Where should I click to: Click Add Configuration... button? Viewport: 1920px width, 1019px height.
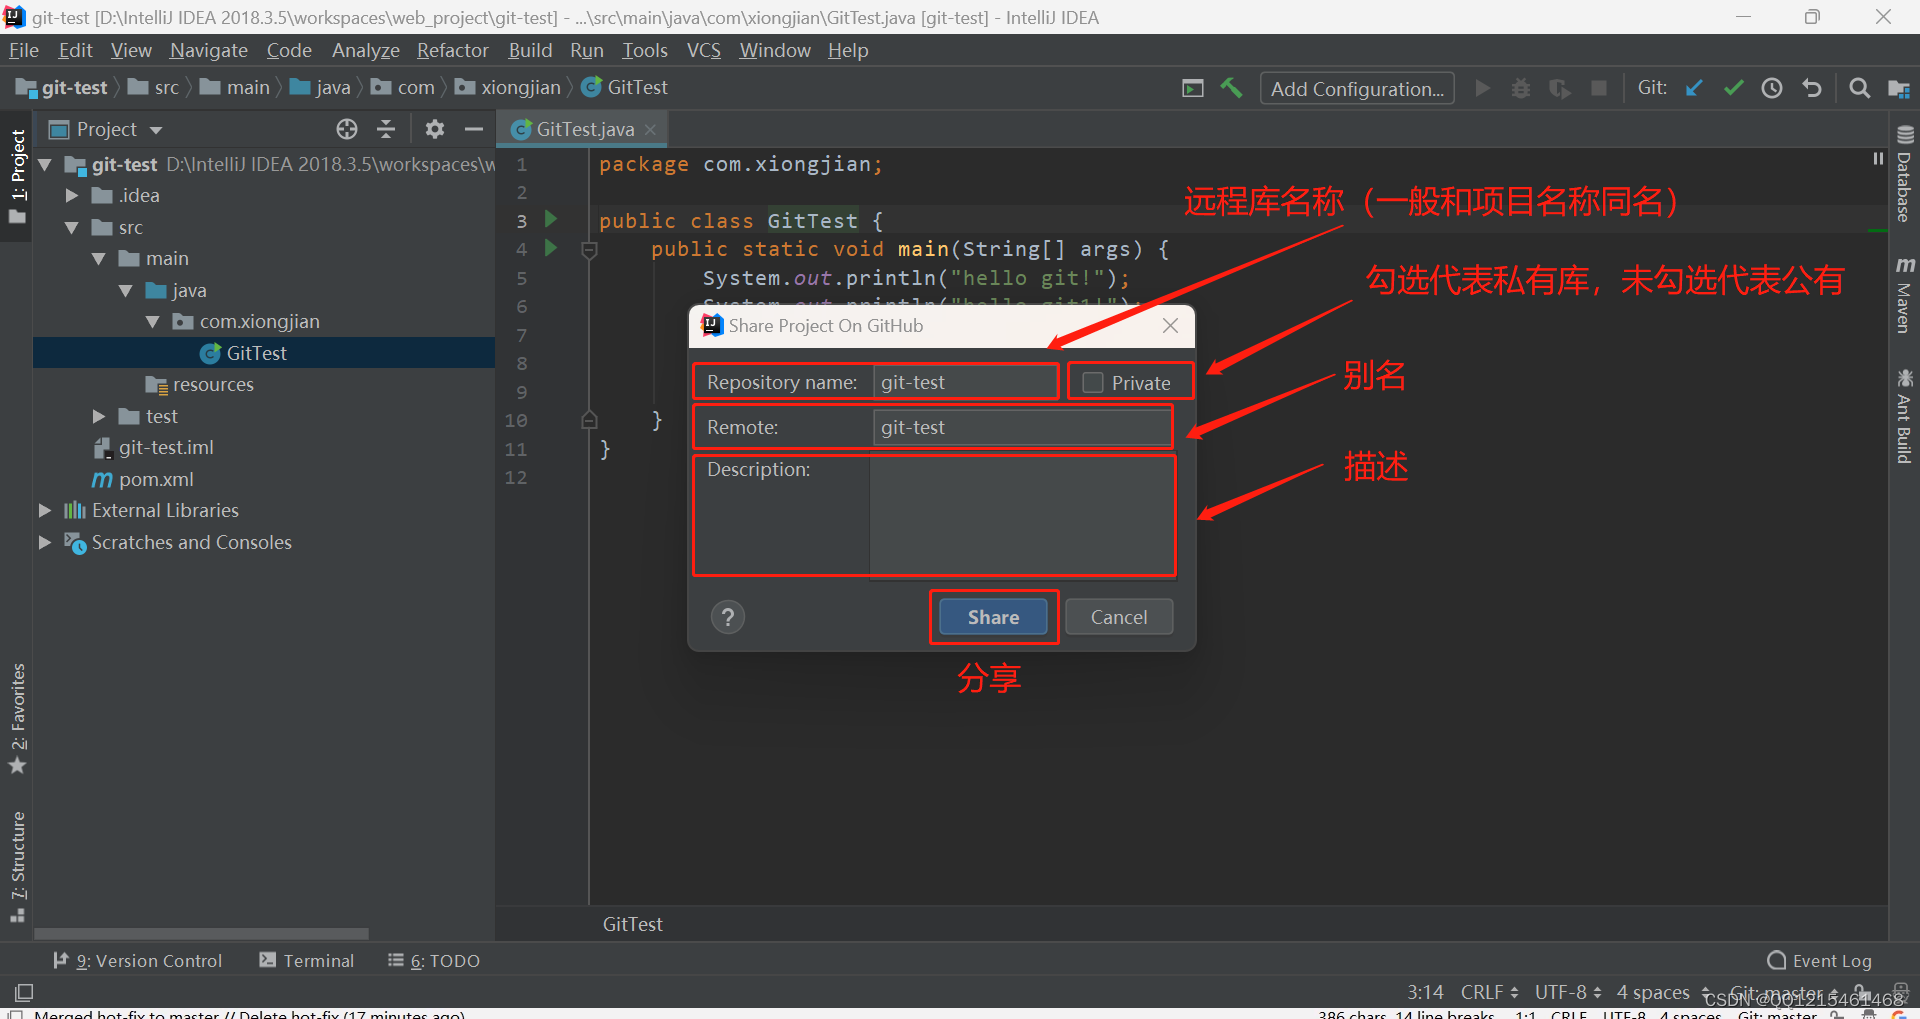coord(1357,88)
